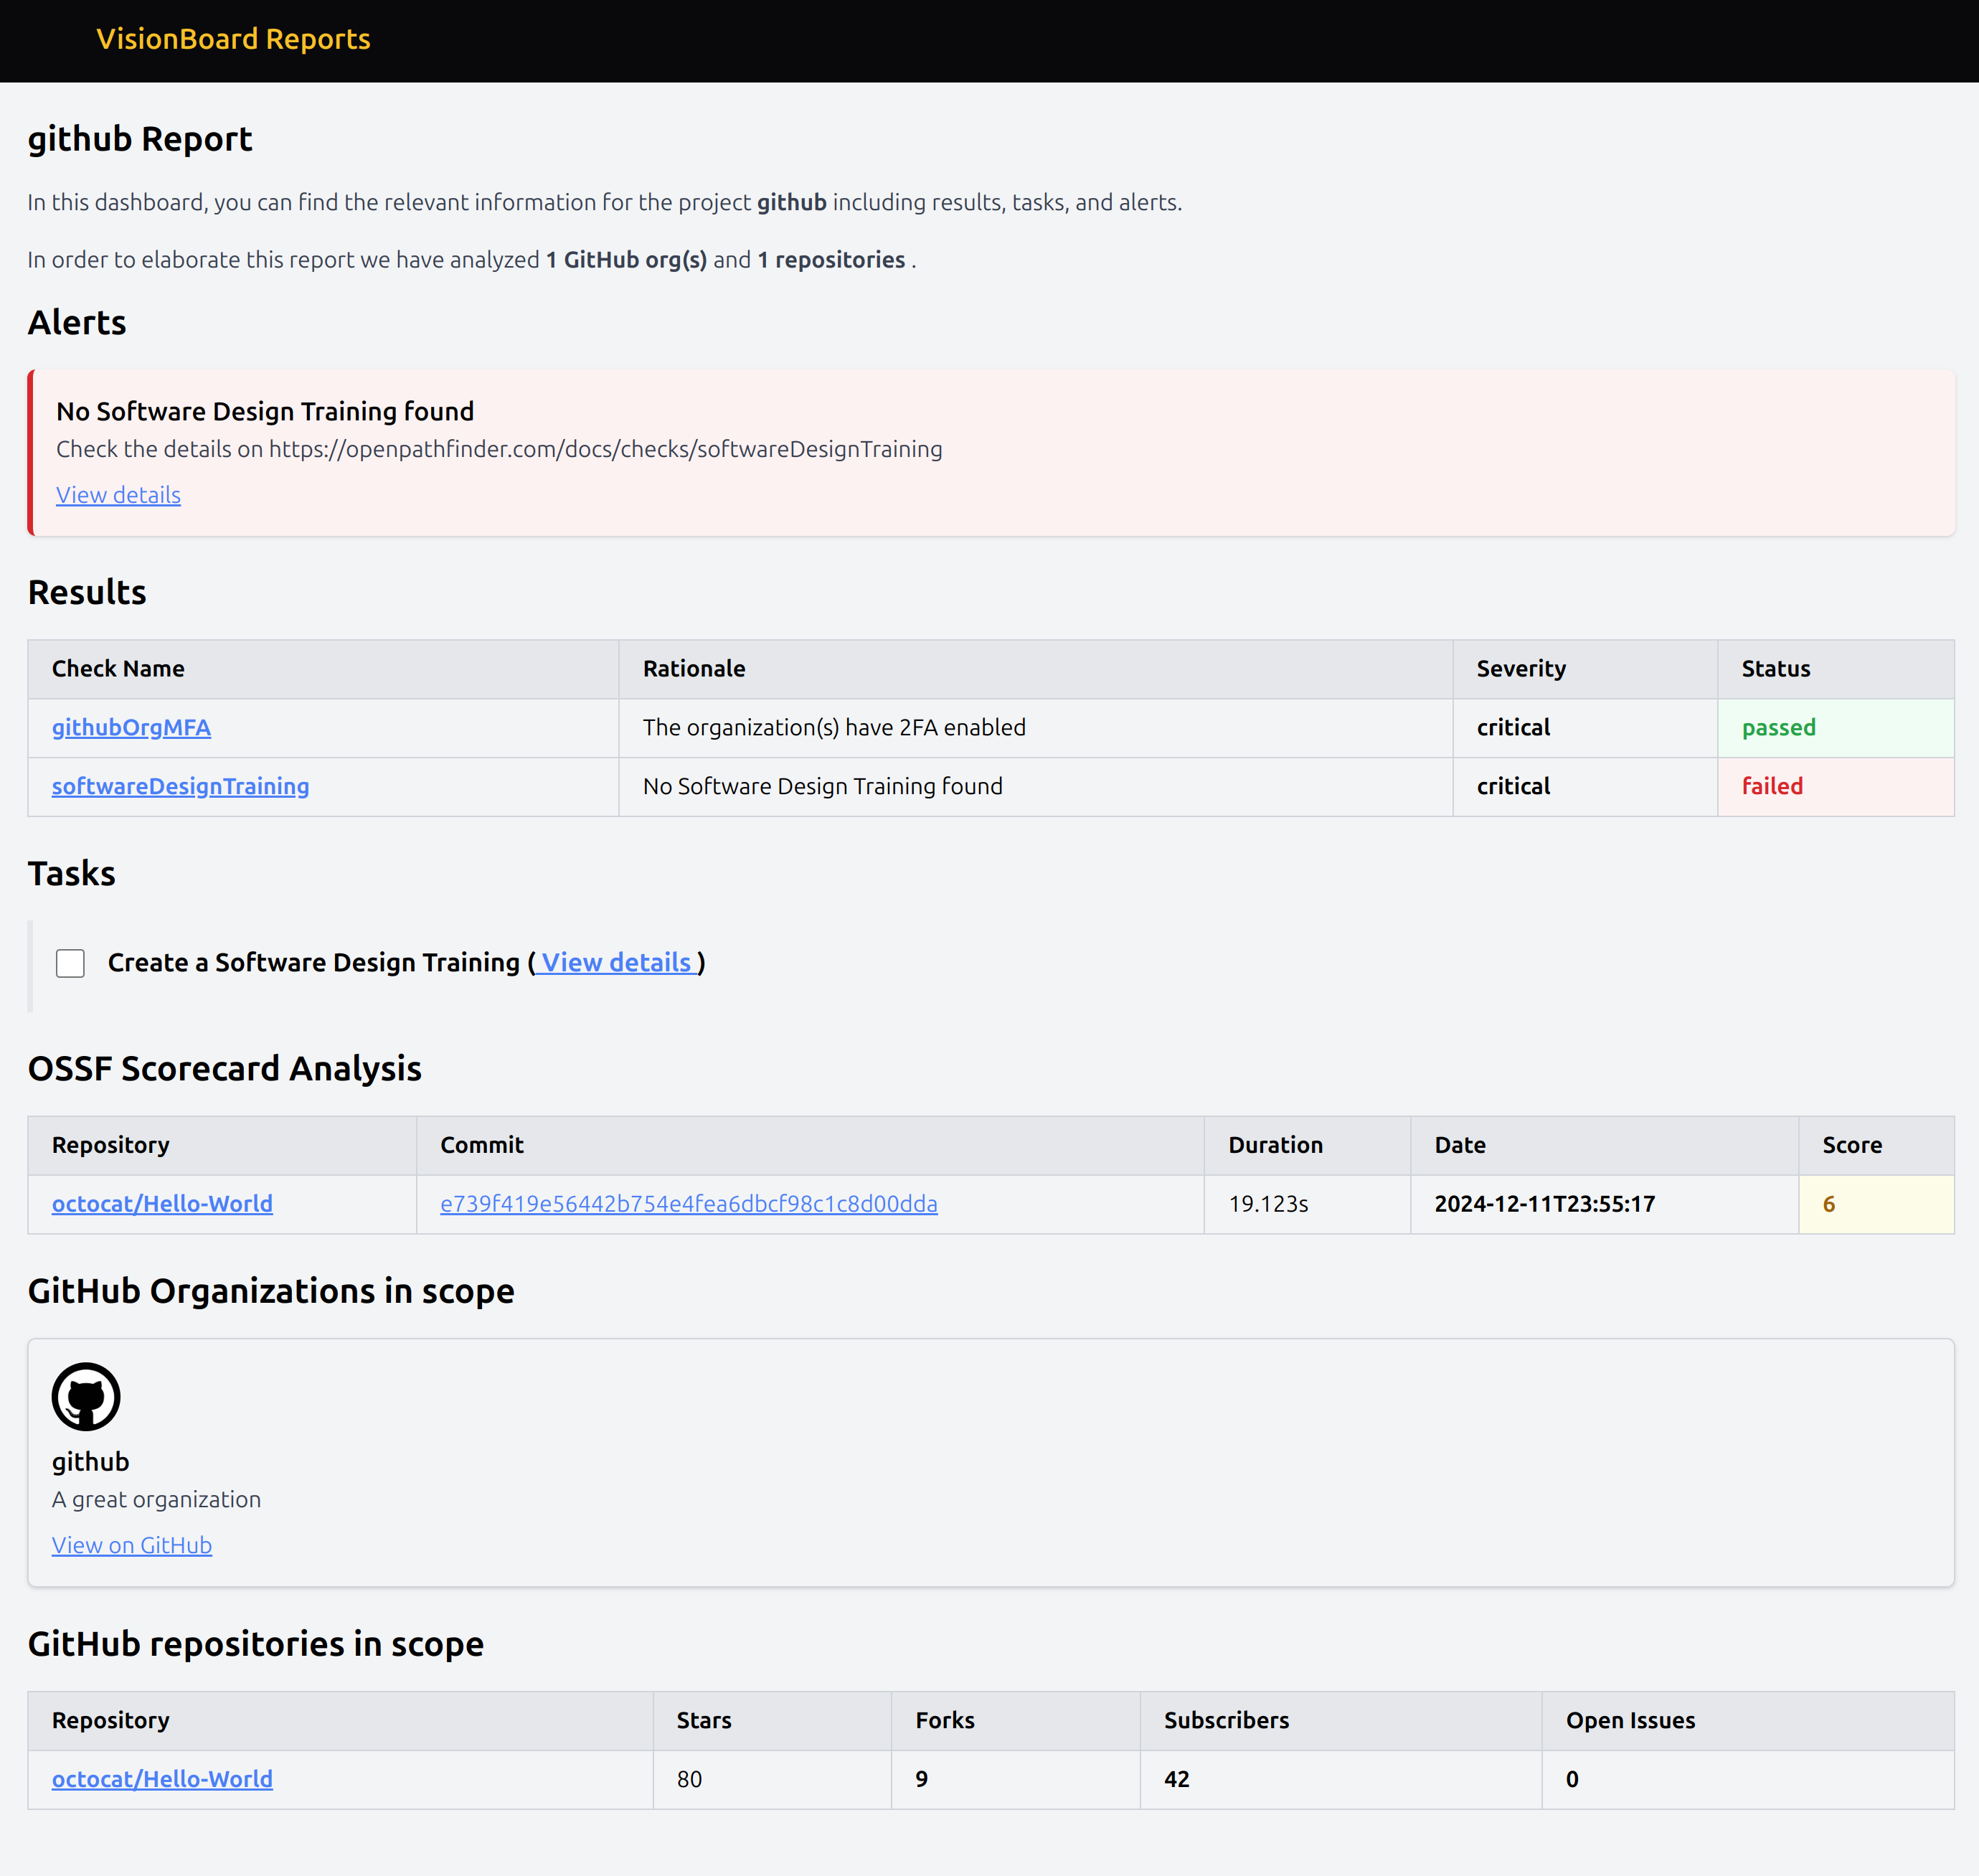This screenshot has width=1979, height=1876.
Task: Select rationale 'The organization(s) have 2FA enabled'
Action: [834, 727]
